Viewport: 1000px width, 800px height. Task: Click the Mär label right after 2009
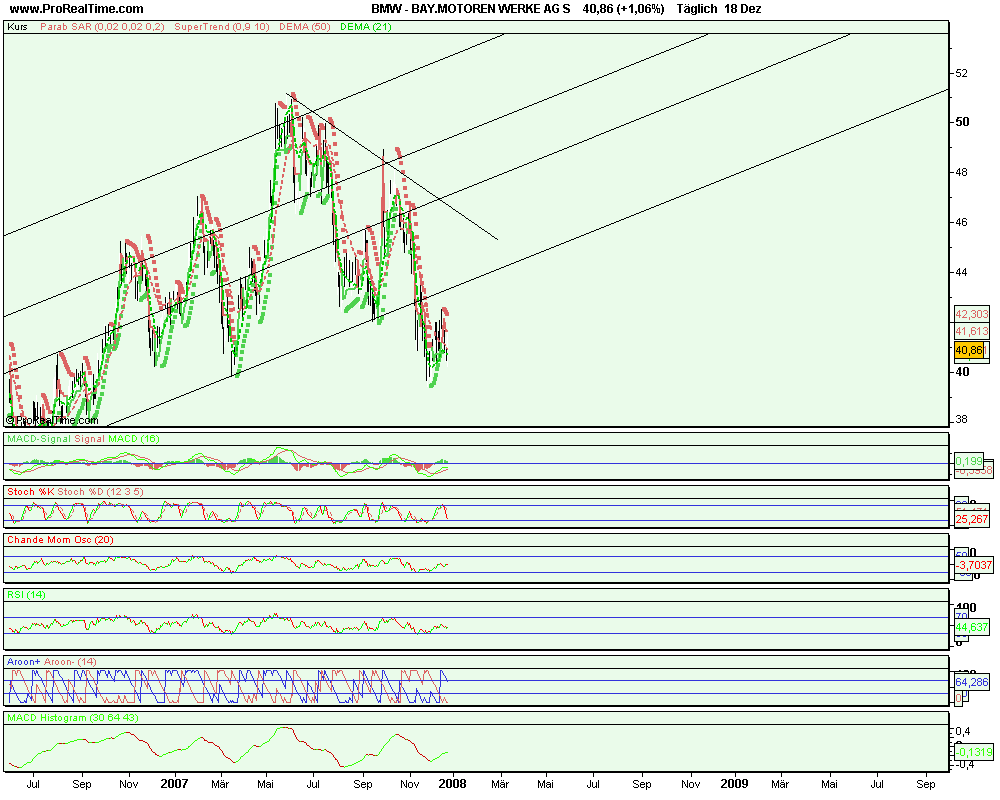[780, 784]
